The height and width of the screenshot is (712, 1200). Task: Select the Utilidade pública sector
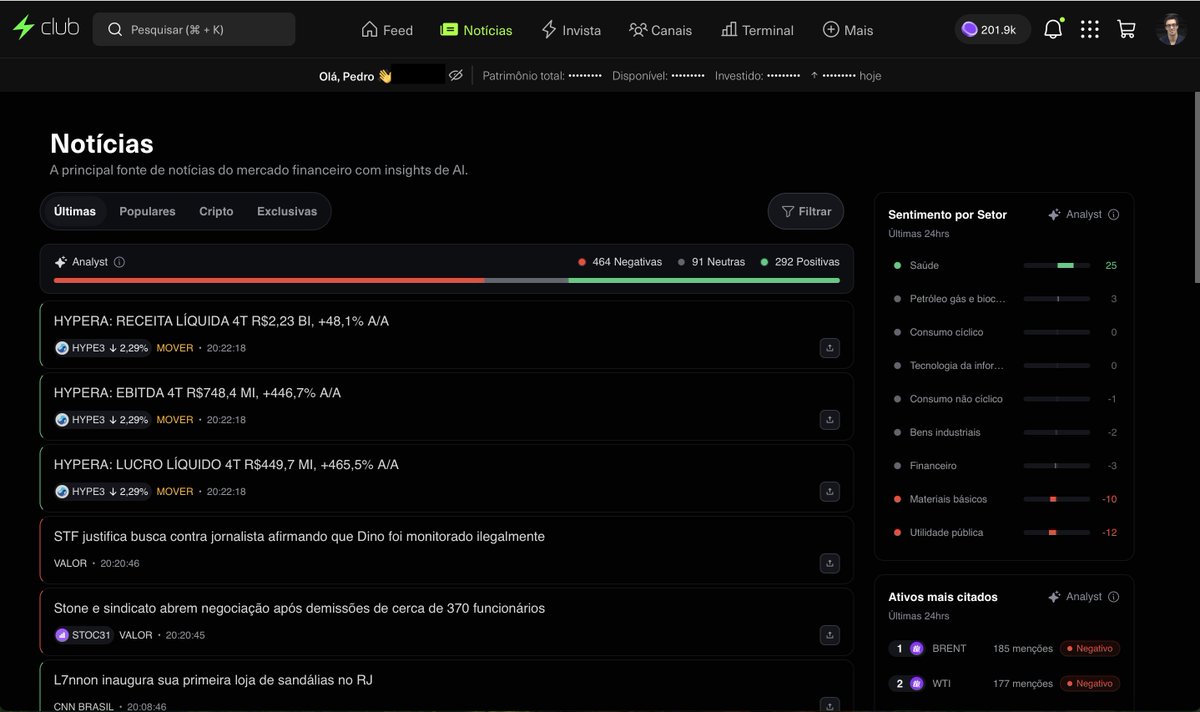1005,532
